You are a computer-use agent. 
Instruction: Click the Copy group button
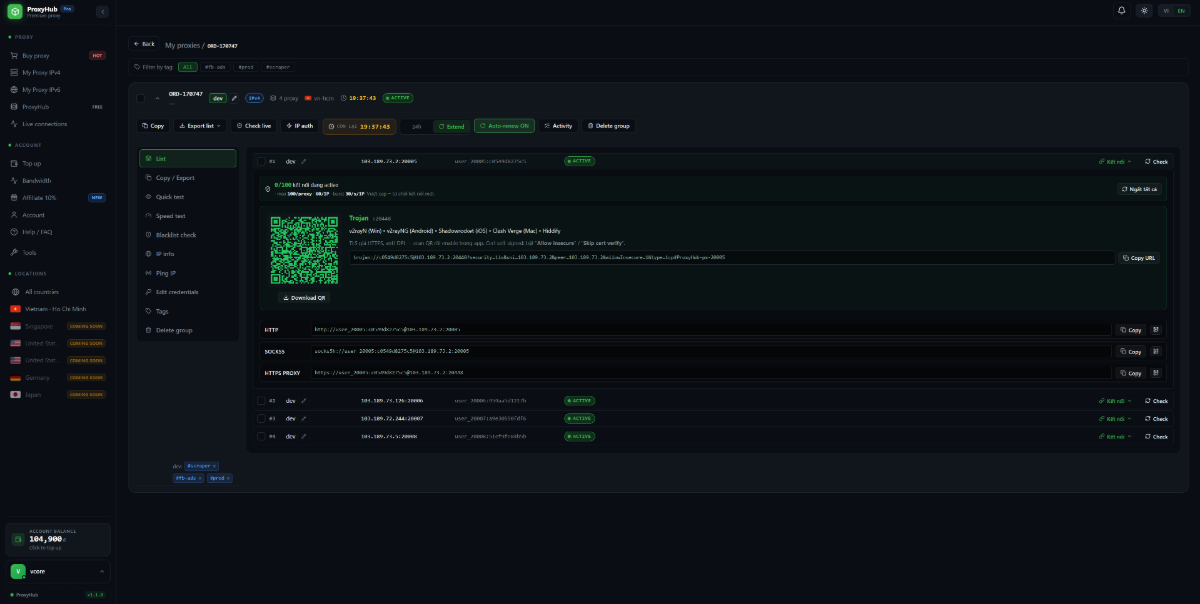[x=153, y=126]
